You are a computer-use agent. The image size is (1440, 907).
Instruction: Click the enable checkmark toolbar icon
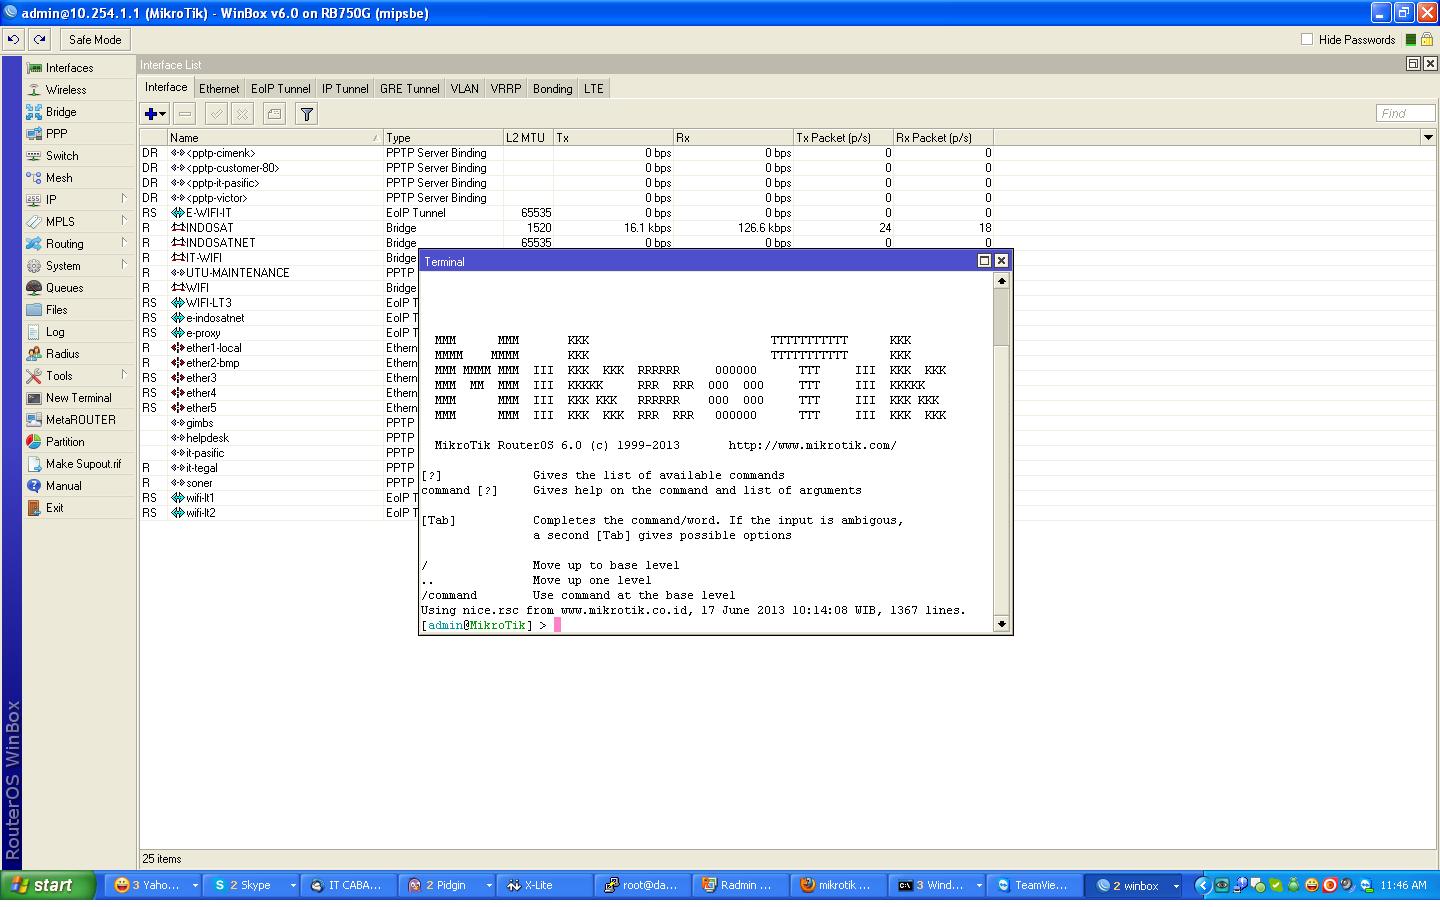216,114
